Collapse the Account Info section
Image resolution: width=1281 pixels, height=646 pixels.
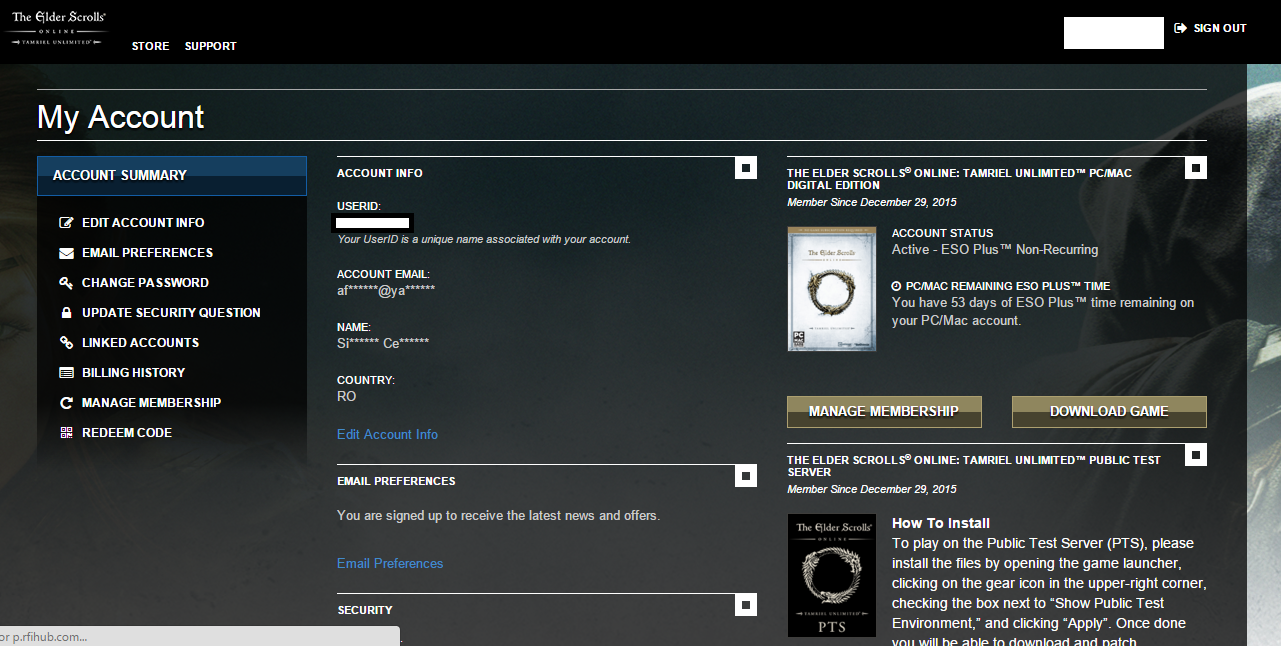746,168
